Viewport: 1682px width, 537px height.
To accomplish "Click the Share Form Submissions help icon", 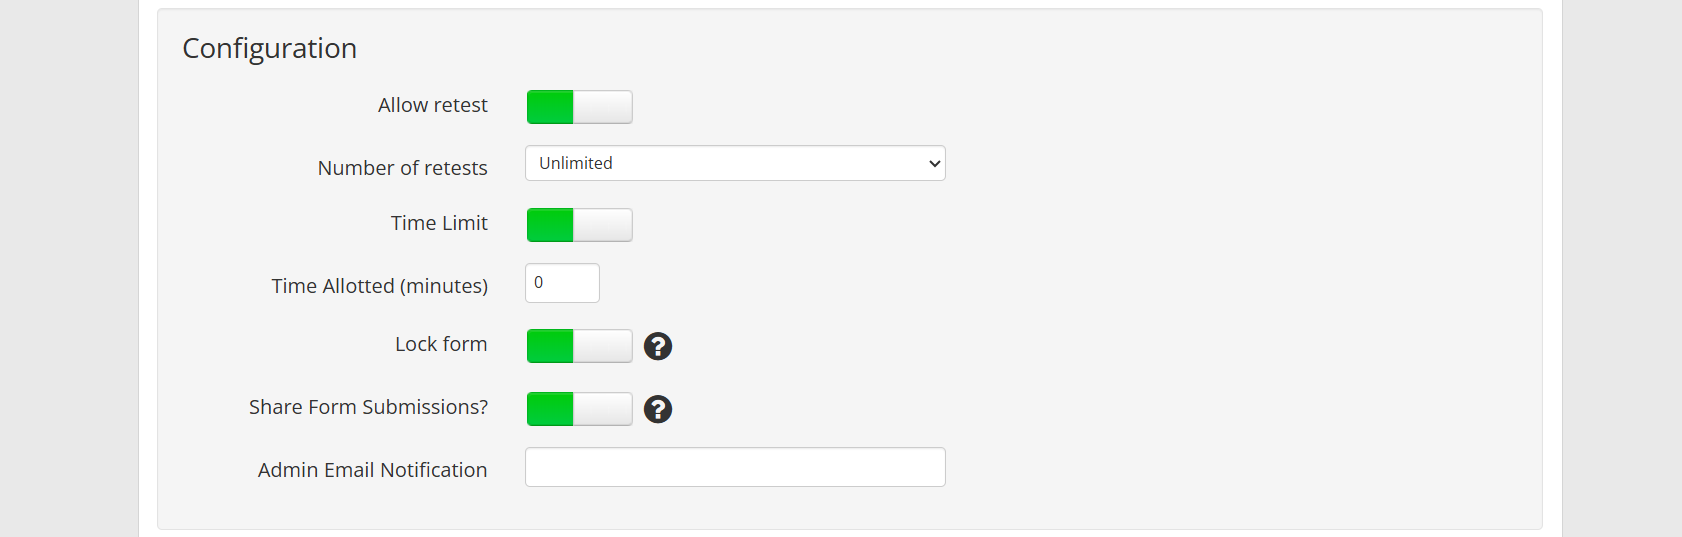I will [657, 409].
